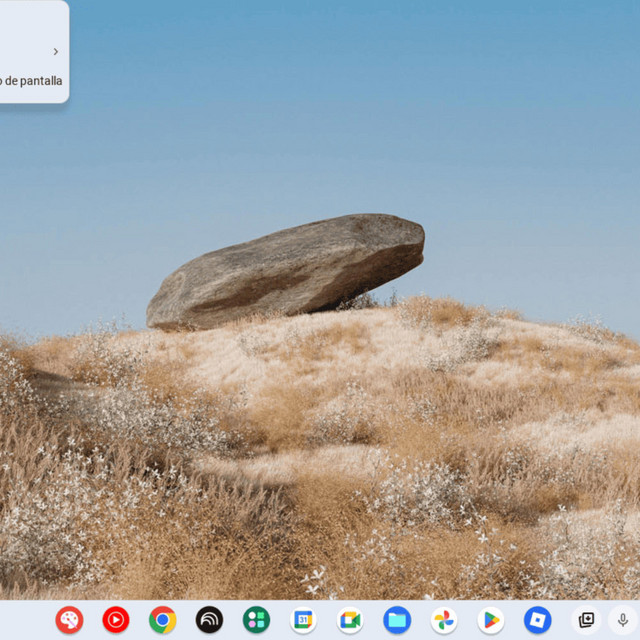640x640 pixels.
Task: Launch Roblox from the shelf
Action: [538, 620]
